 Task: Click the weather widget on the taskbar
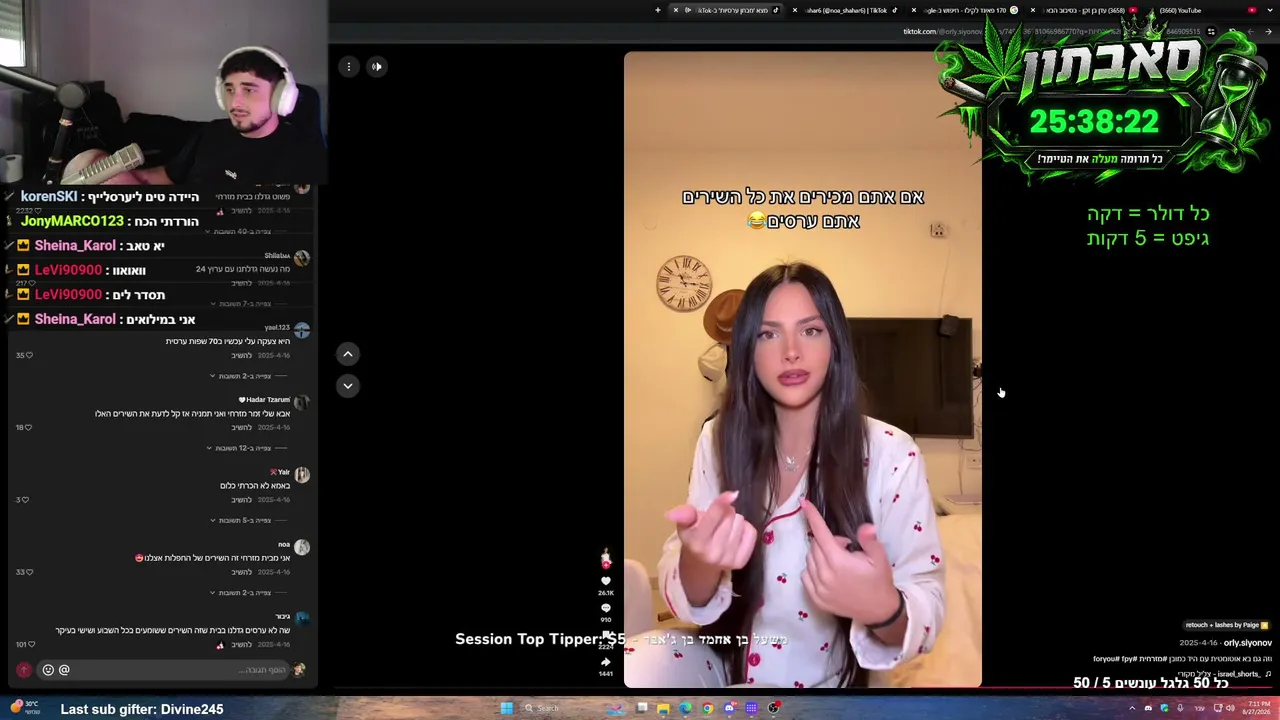point(25,707)
